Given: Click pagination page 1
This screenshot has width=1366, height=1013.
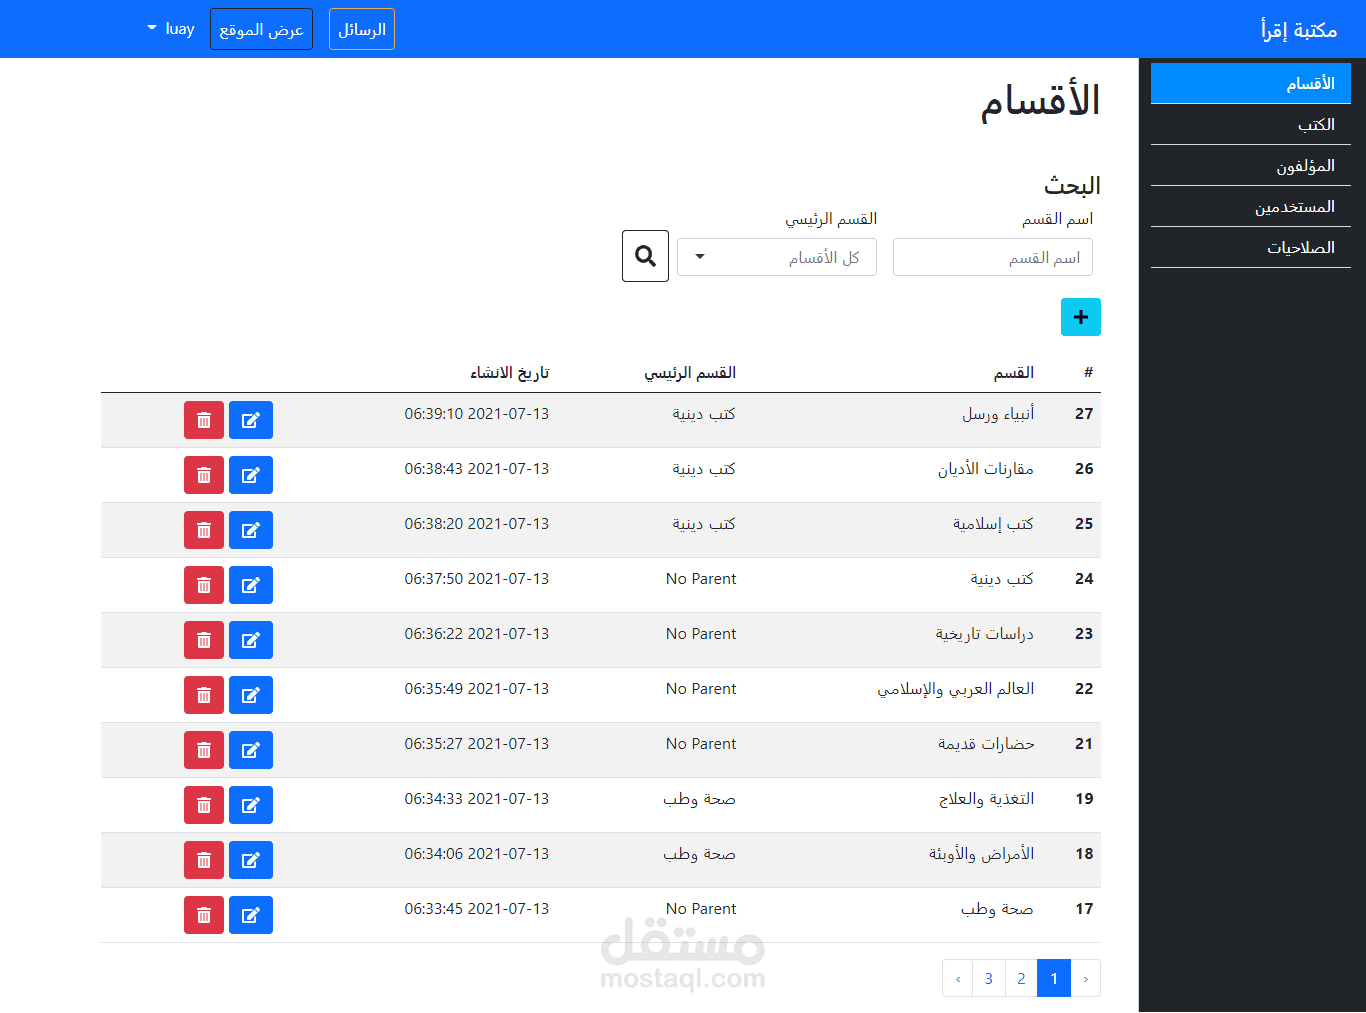Looking at the screenshot, I should [1054, 978].
